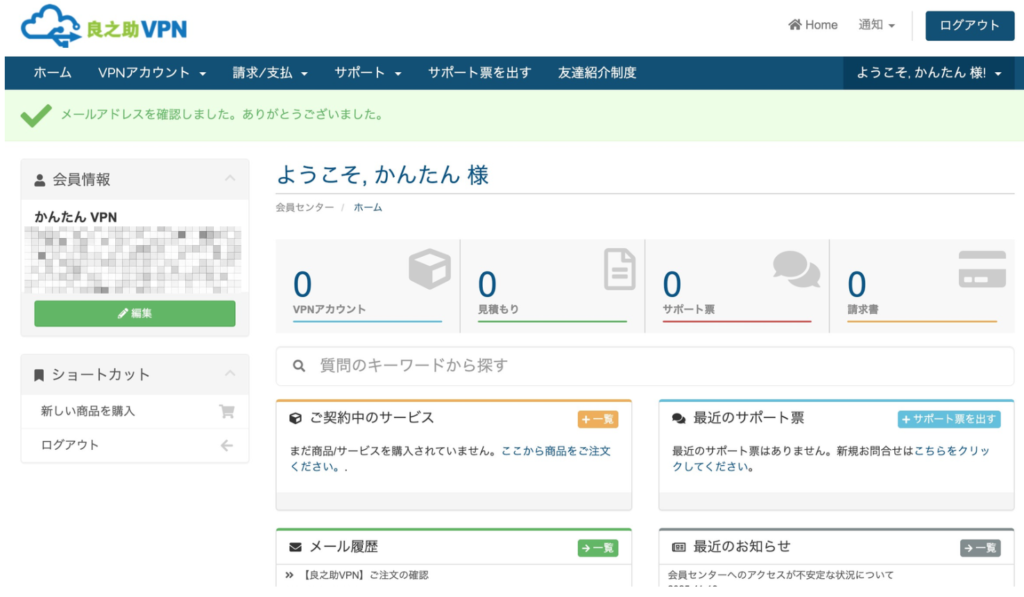Follow the ここから商品をご注文ください link
The image size is (1024, 597).
(x=555, y=451)
